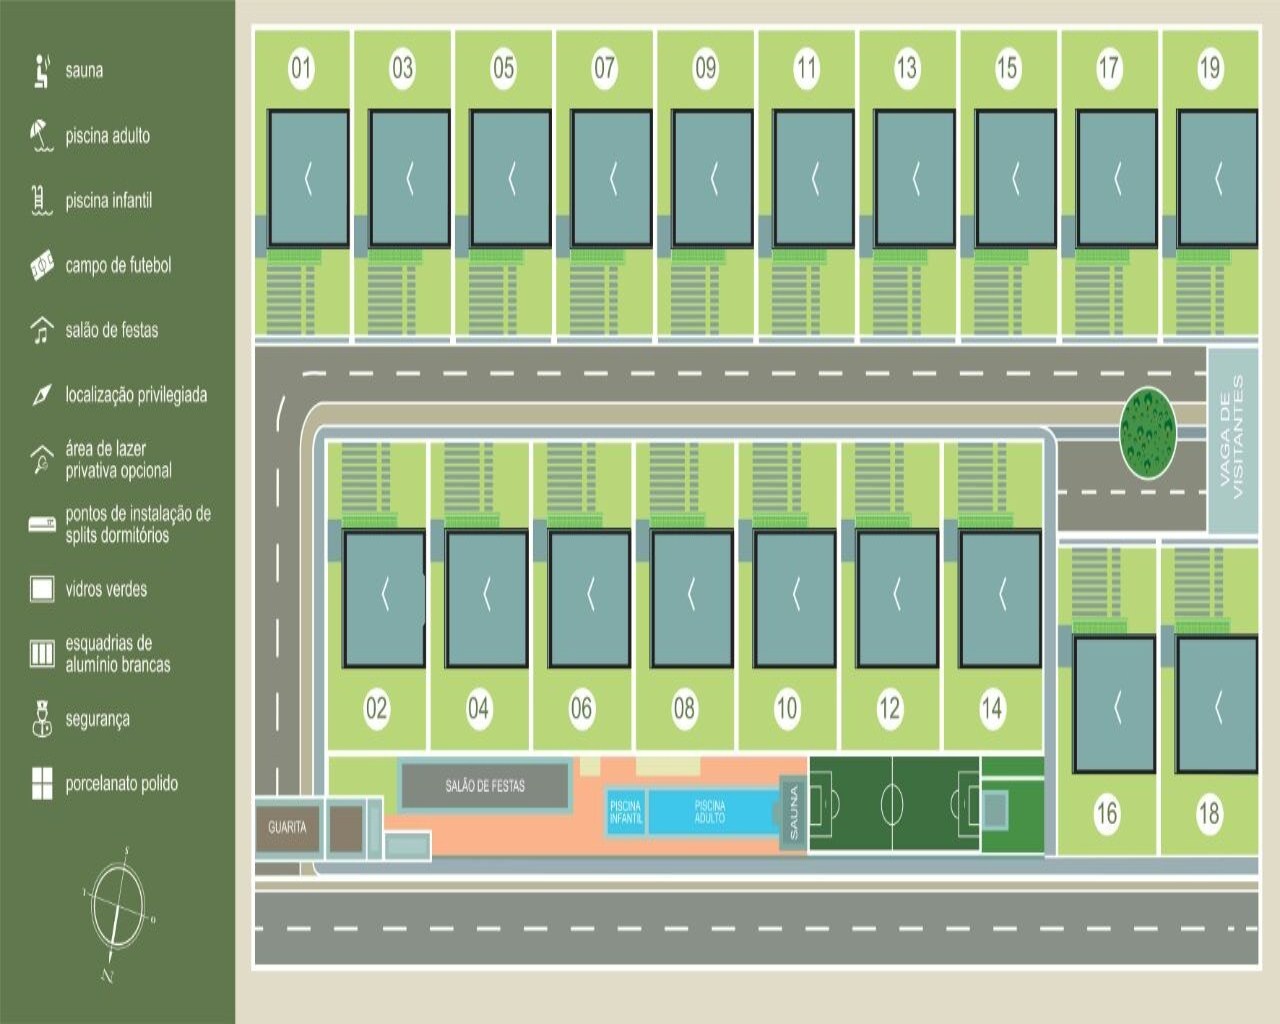This screenshot has height=1024, width=1280.
Task: Click the localização privilegiada legend text
Action: click(x=136, y=395)
